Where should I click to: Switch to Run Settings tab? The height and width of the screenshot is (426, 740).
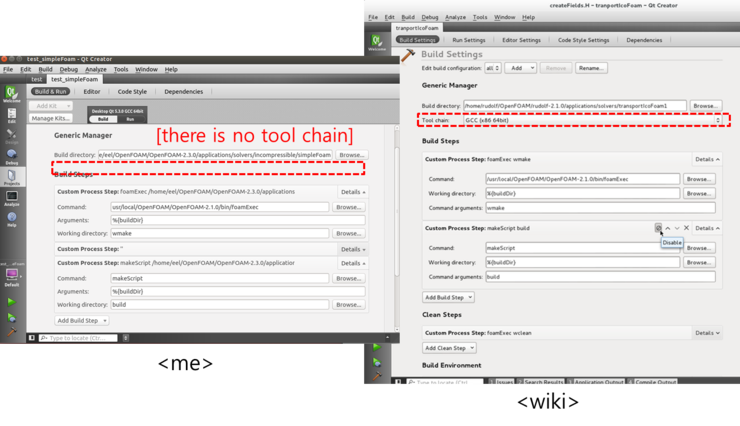point(469,40)
